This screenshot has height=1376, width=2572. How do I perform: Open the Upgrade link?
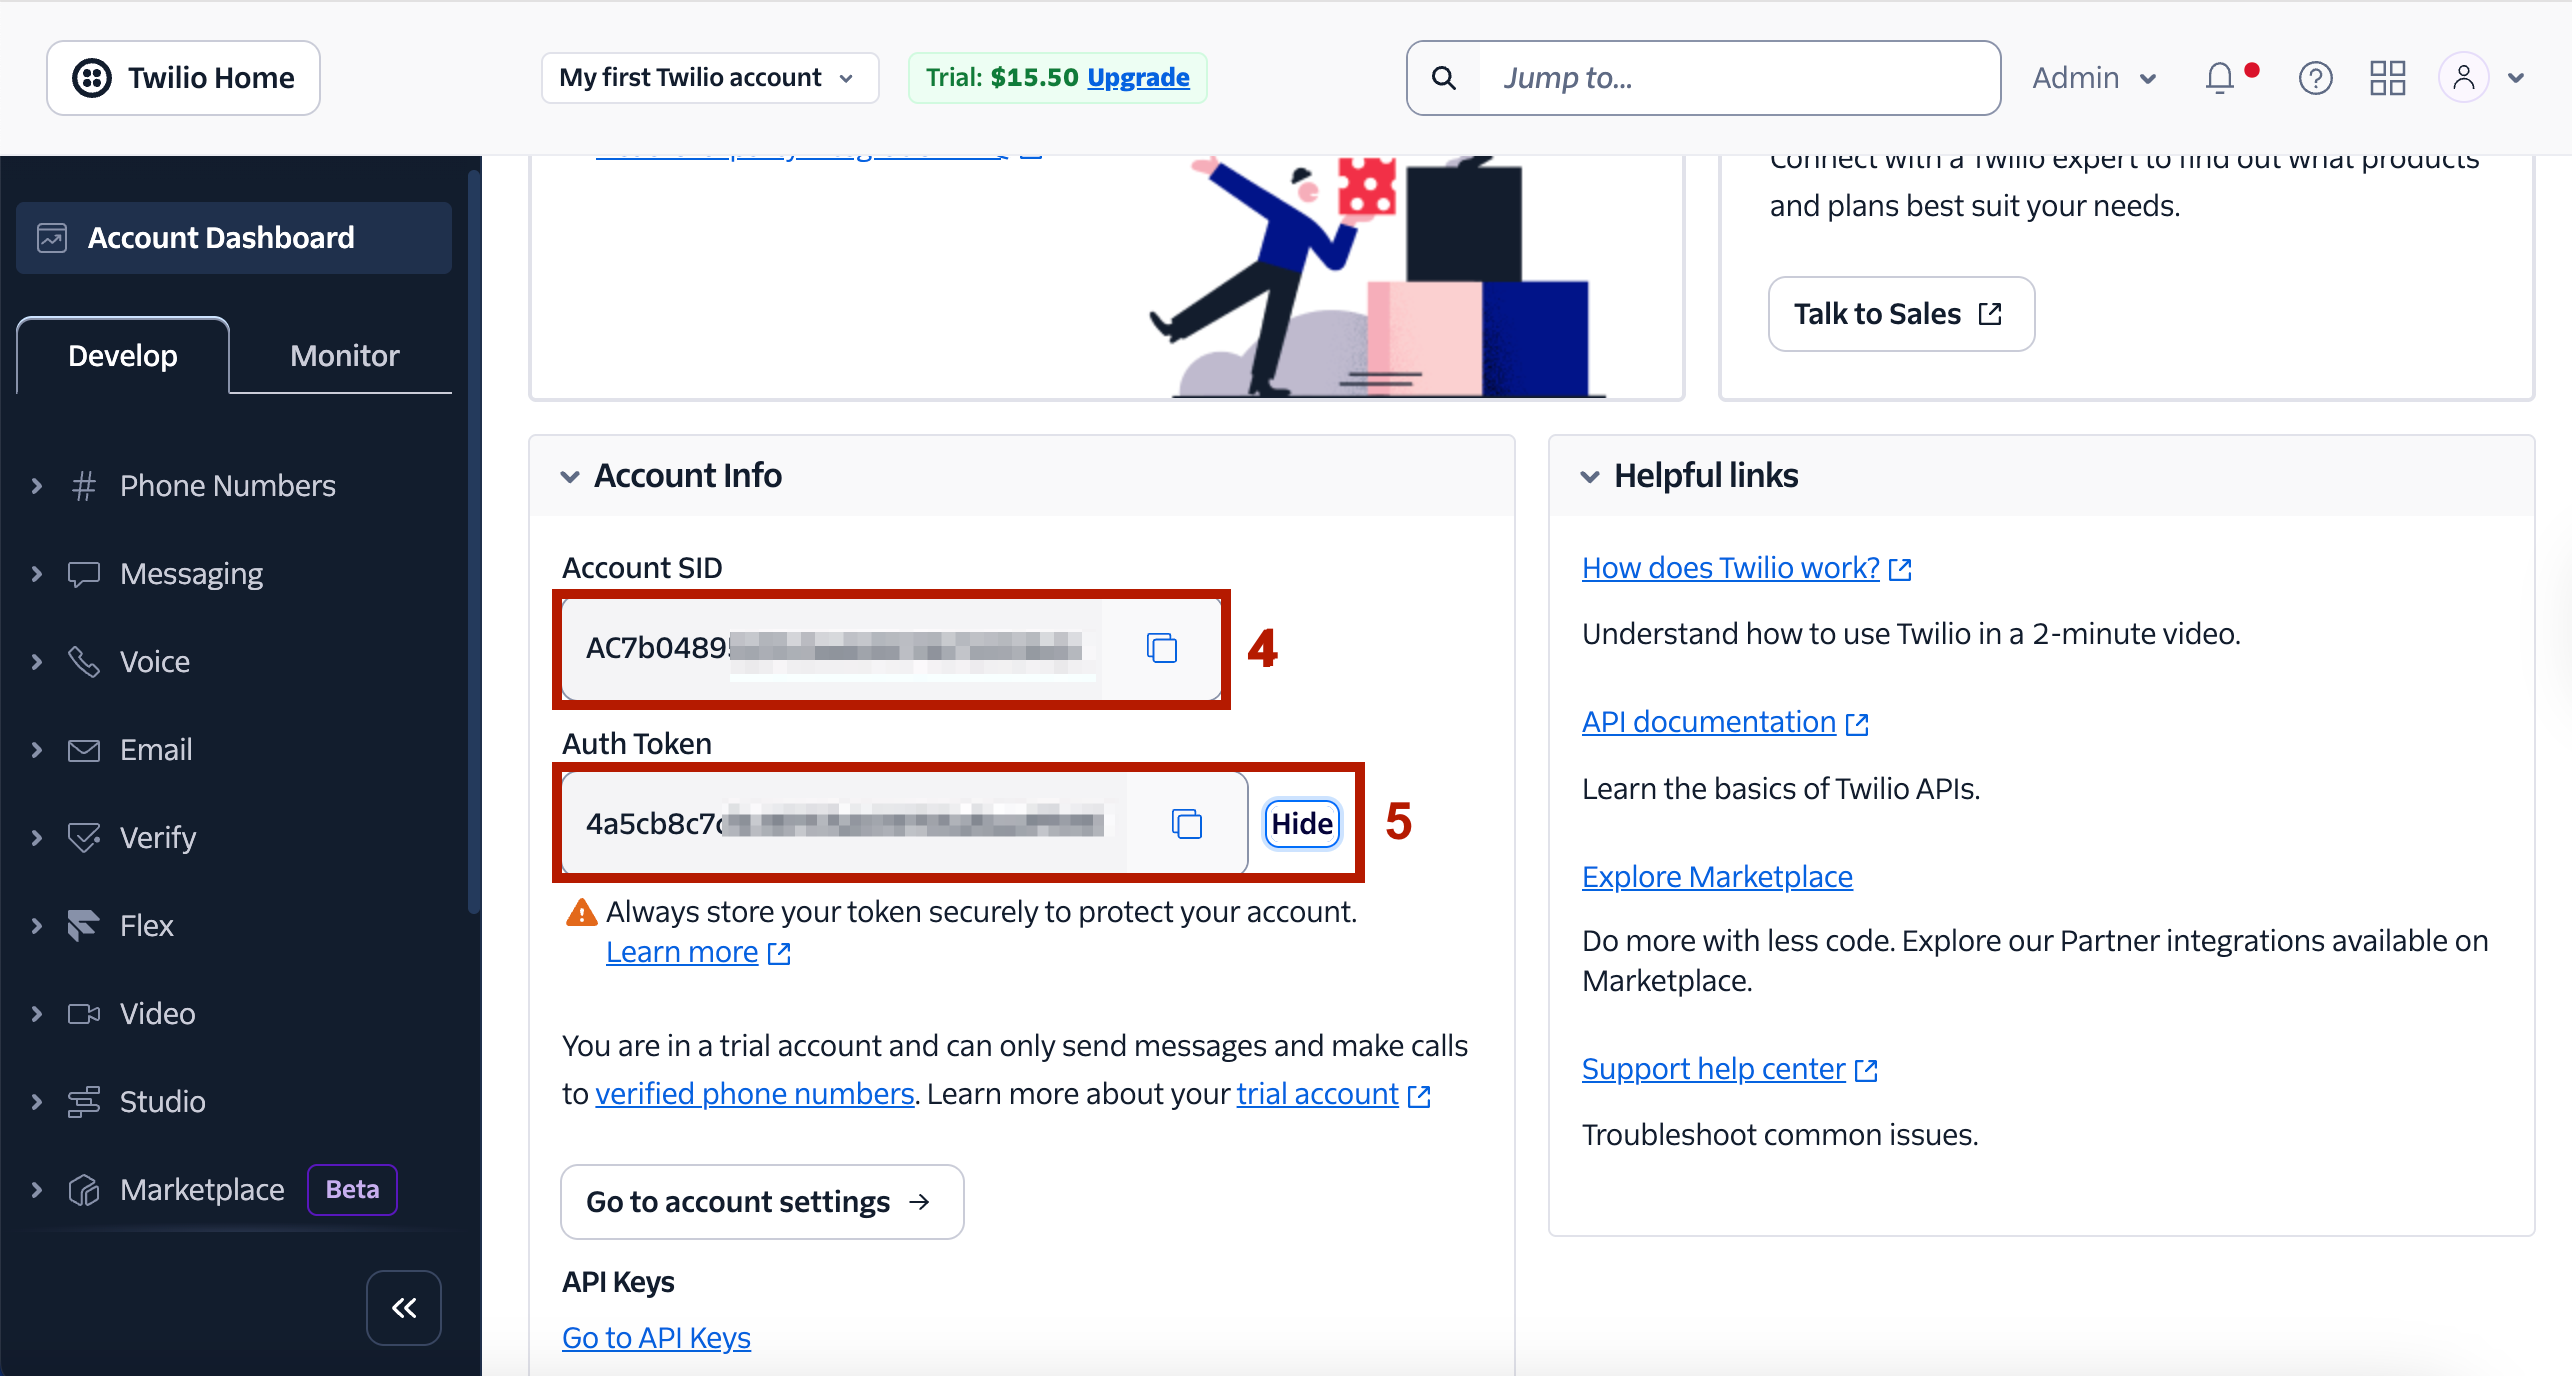(x=1138, y=78)
